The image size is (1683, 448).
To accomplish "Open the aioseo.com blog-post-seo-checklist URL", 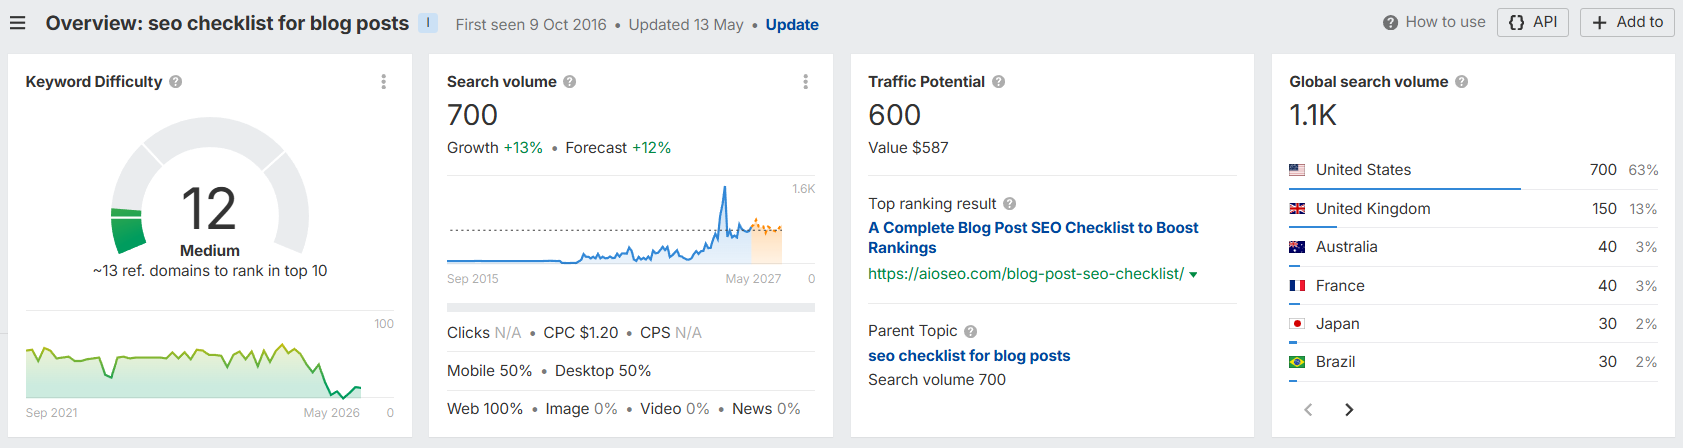I will tap(1026, 274).
